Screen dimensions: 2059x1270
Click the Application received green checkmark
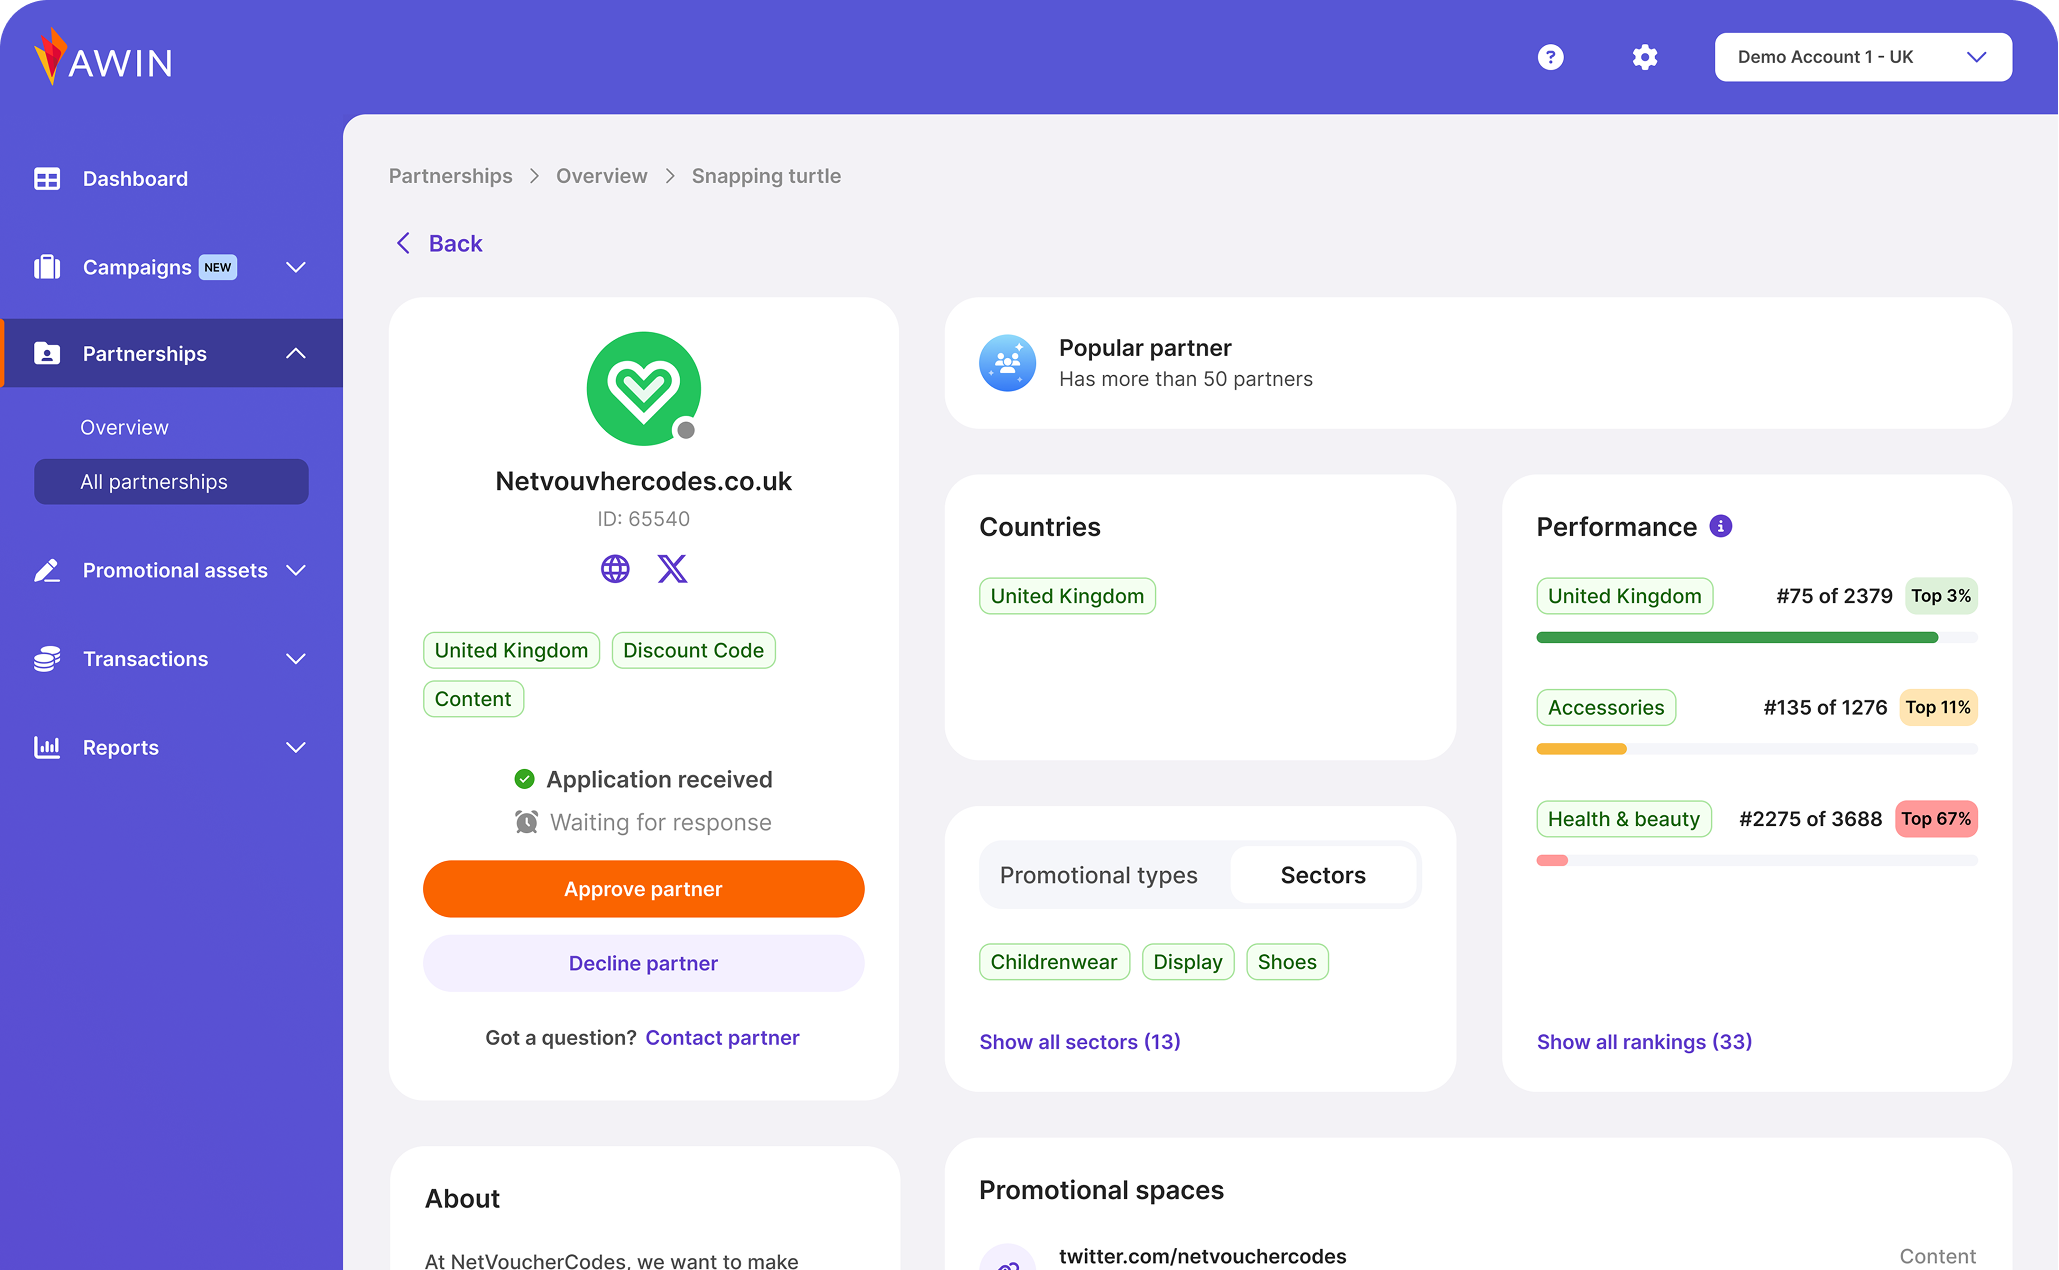coord(524,779)
